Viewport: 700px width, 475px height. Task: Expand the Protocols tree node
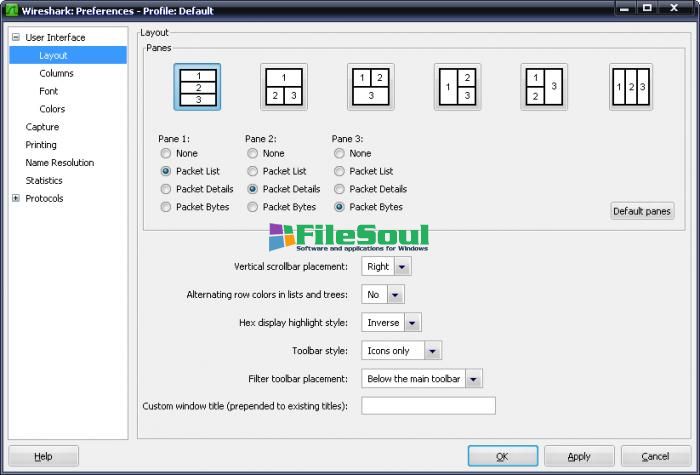[16, 199]
